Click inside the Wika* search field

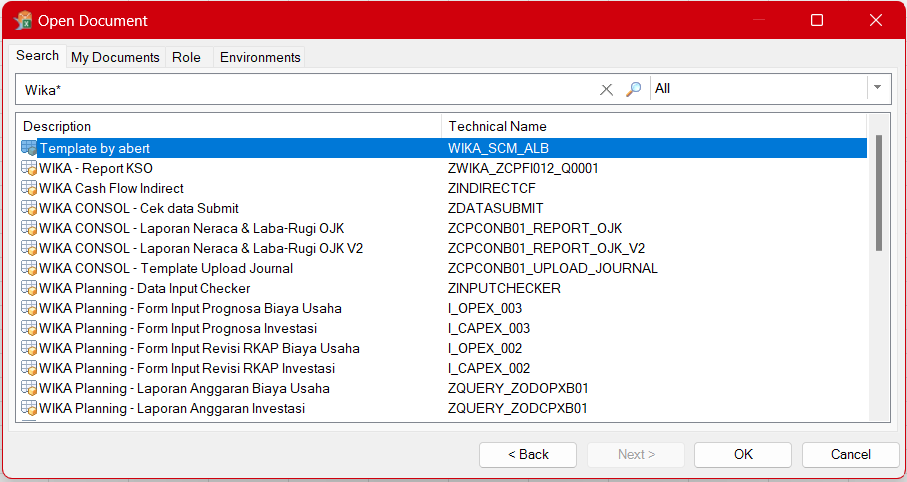[300, 89]
